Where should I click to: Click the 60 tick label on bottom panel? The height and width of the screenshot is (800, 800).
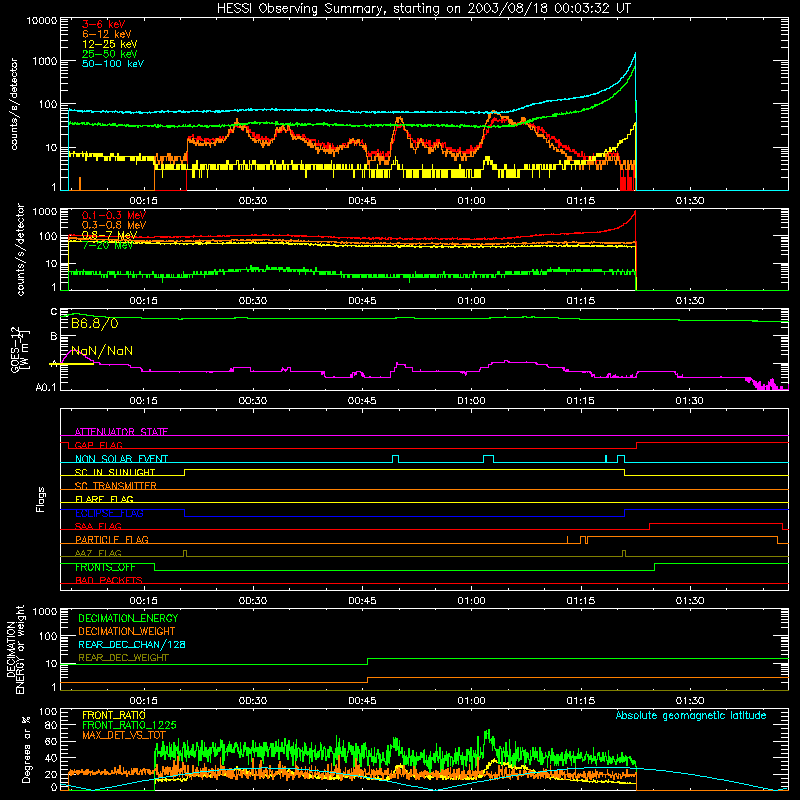click(51, 741)
